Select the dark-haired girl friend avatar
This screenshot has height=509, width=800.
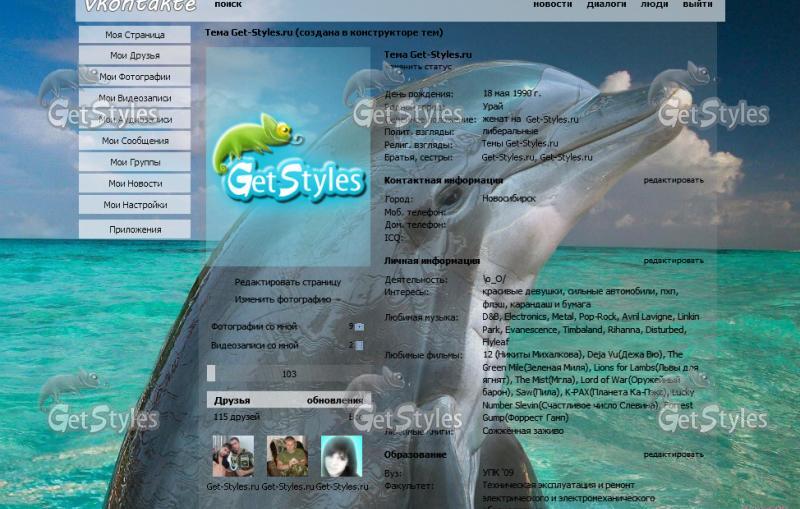coord(341,456)
